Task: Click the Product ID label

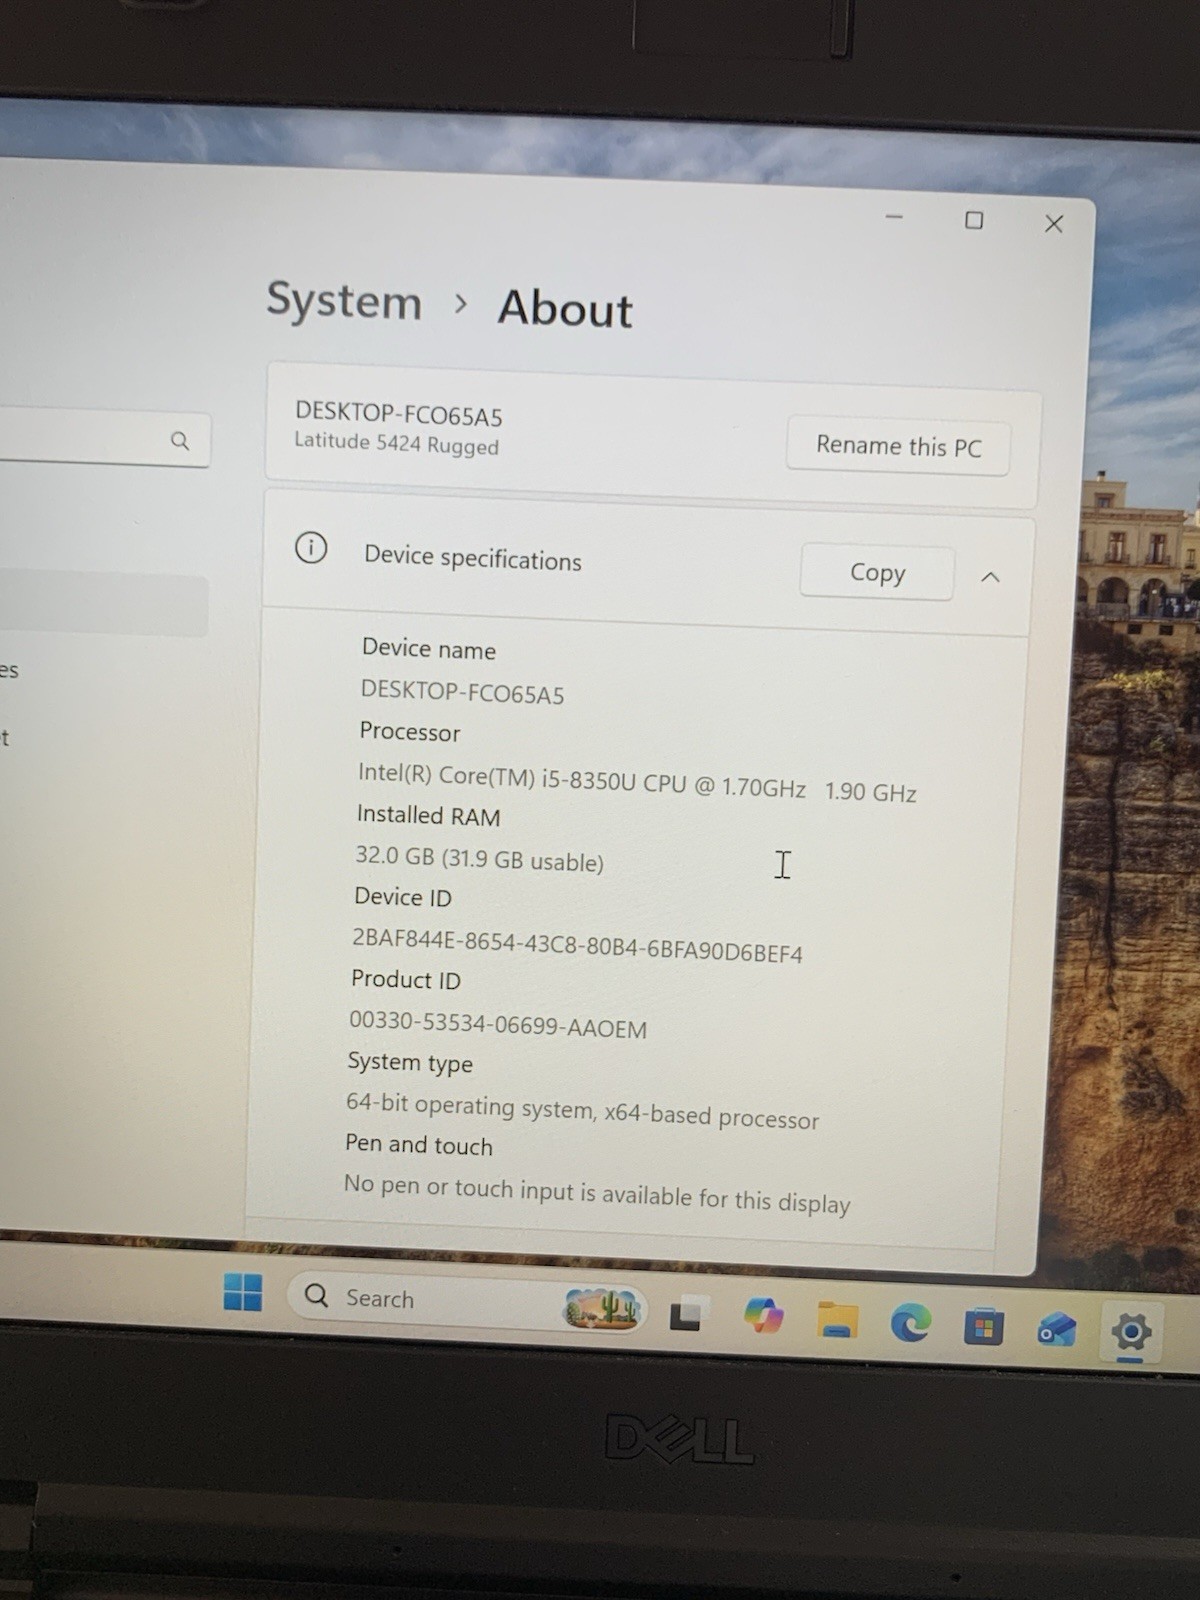Action: click(406, 979)
